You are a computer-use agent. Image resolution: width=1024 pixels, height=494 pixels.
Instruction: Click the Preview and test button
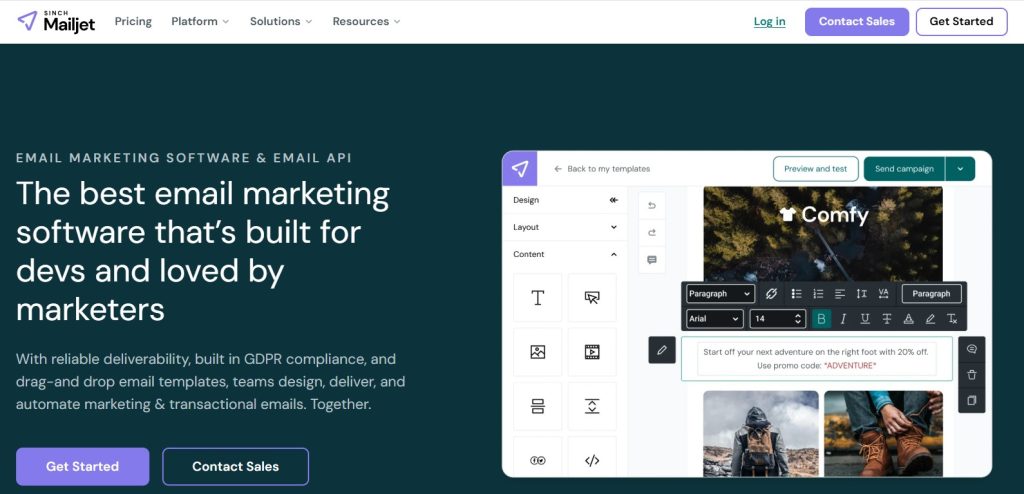coord(816,169)
